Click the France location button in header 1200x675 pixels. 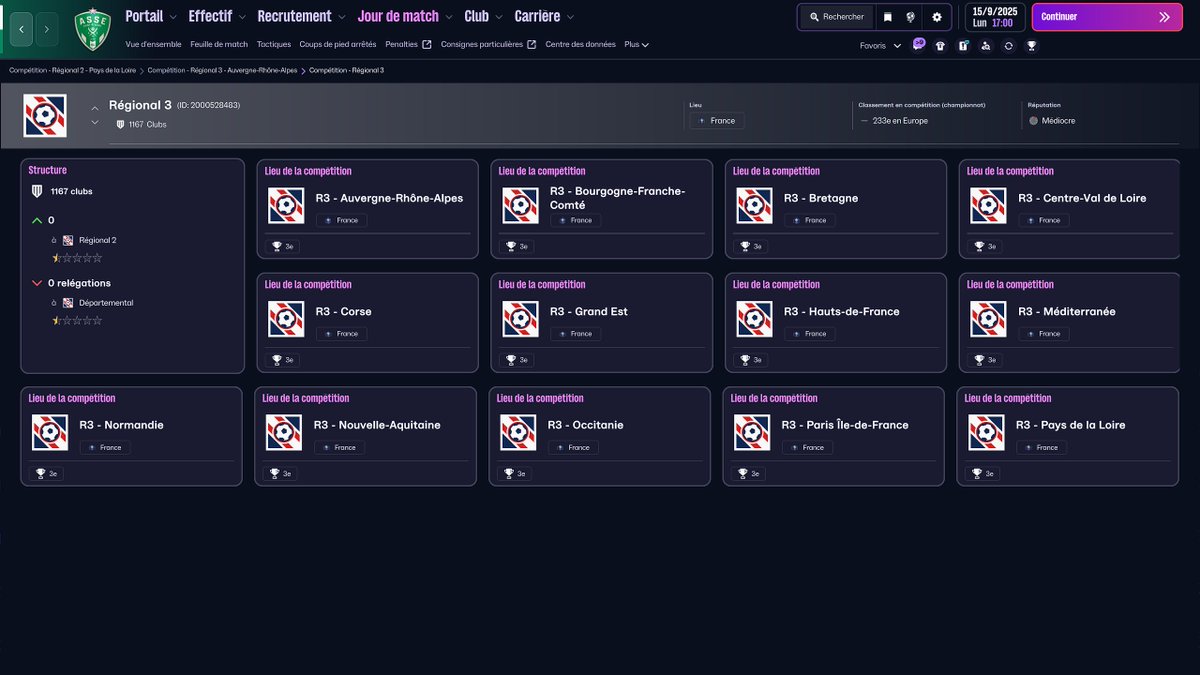pyautogui.click(x=717, y=121)
